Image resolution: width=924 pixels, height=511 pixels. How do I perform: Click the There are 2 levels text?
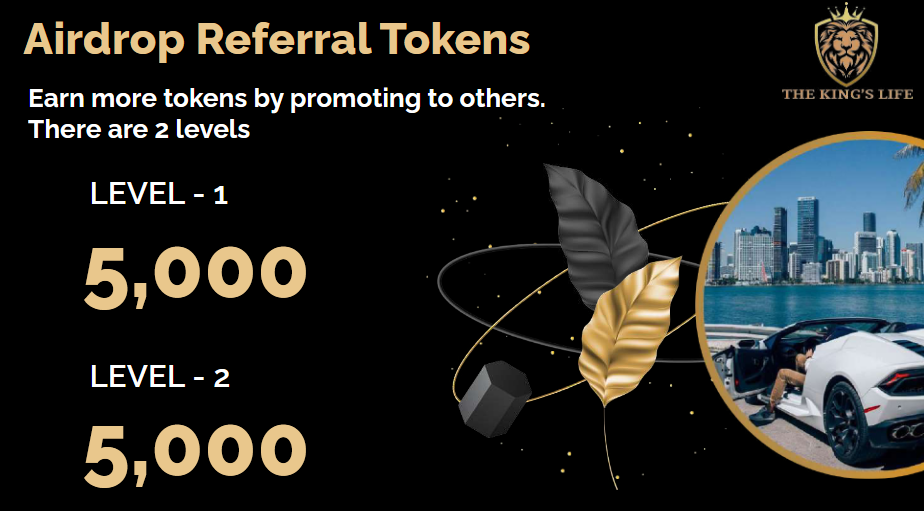(139, 129)
